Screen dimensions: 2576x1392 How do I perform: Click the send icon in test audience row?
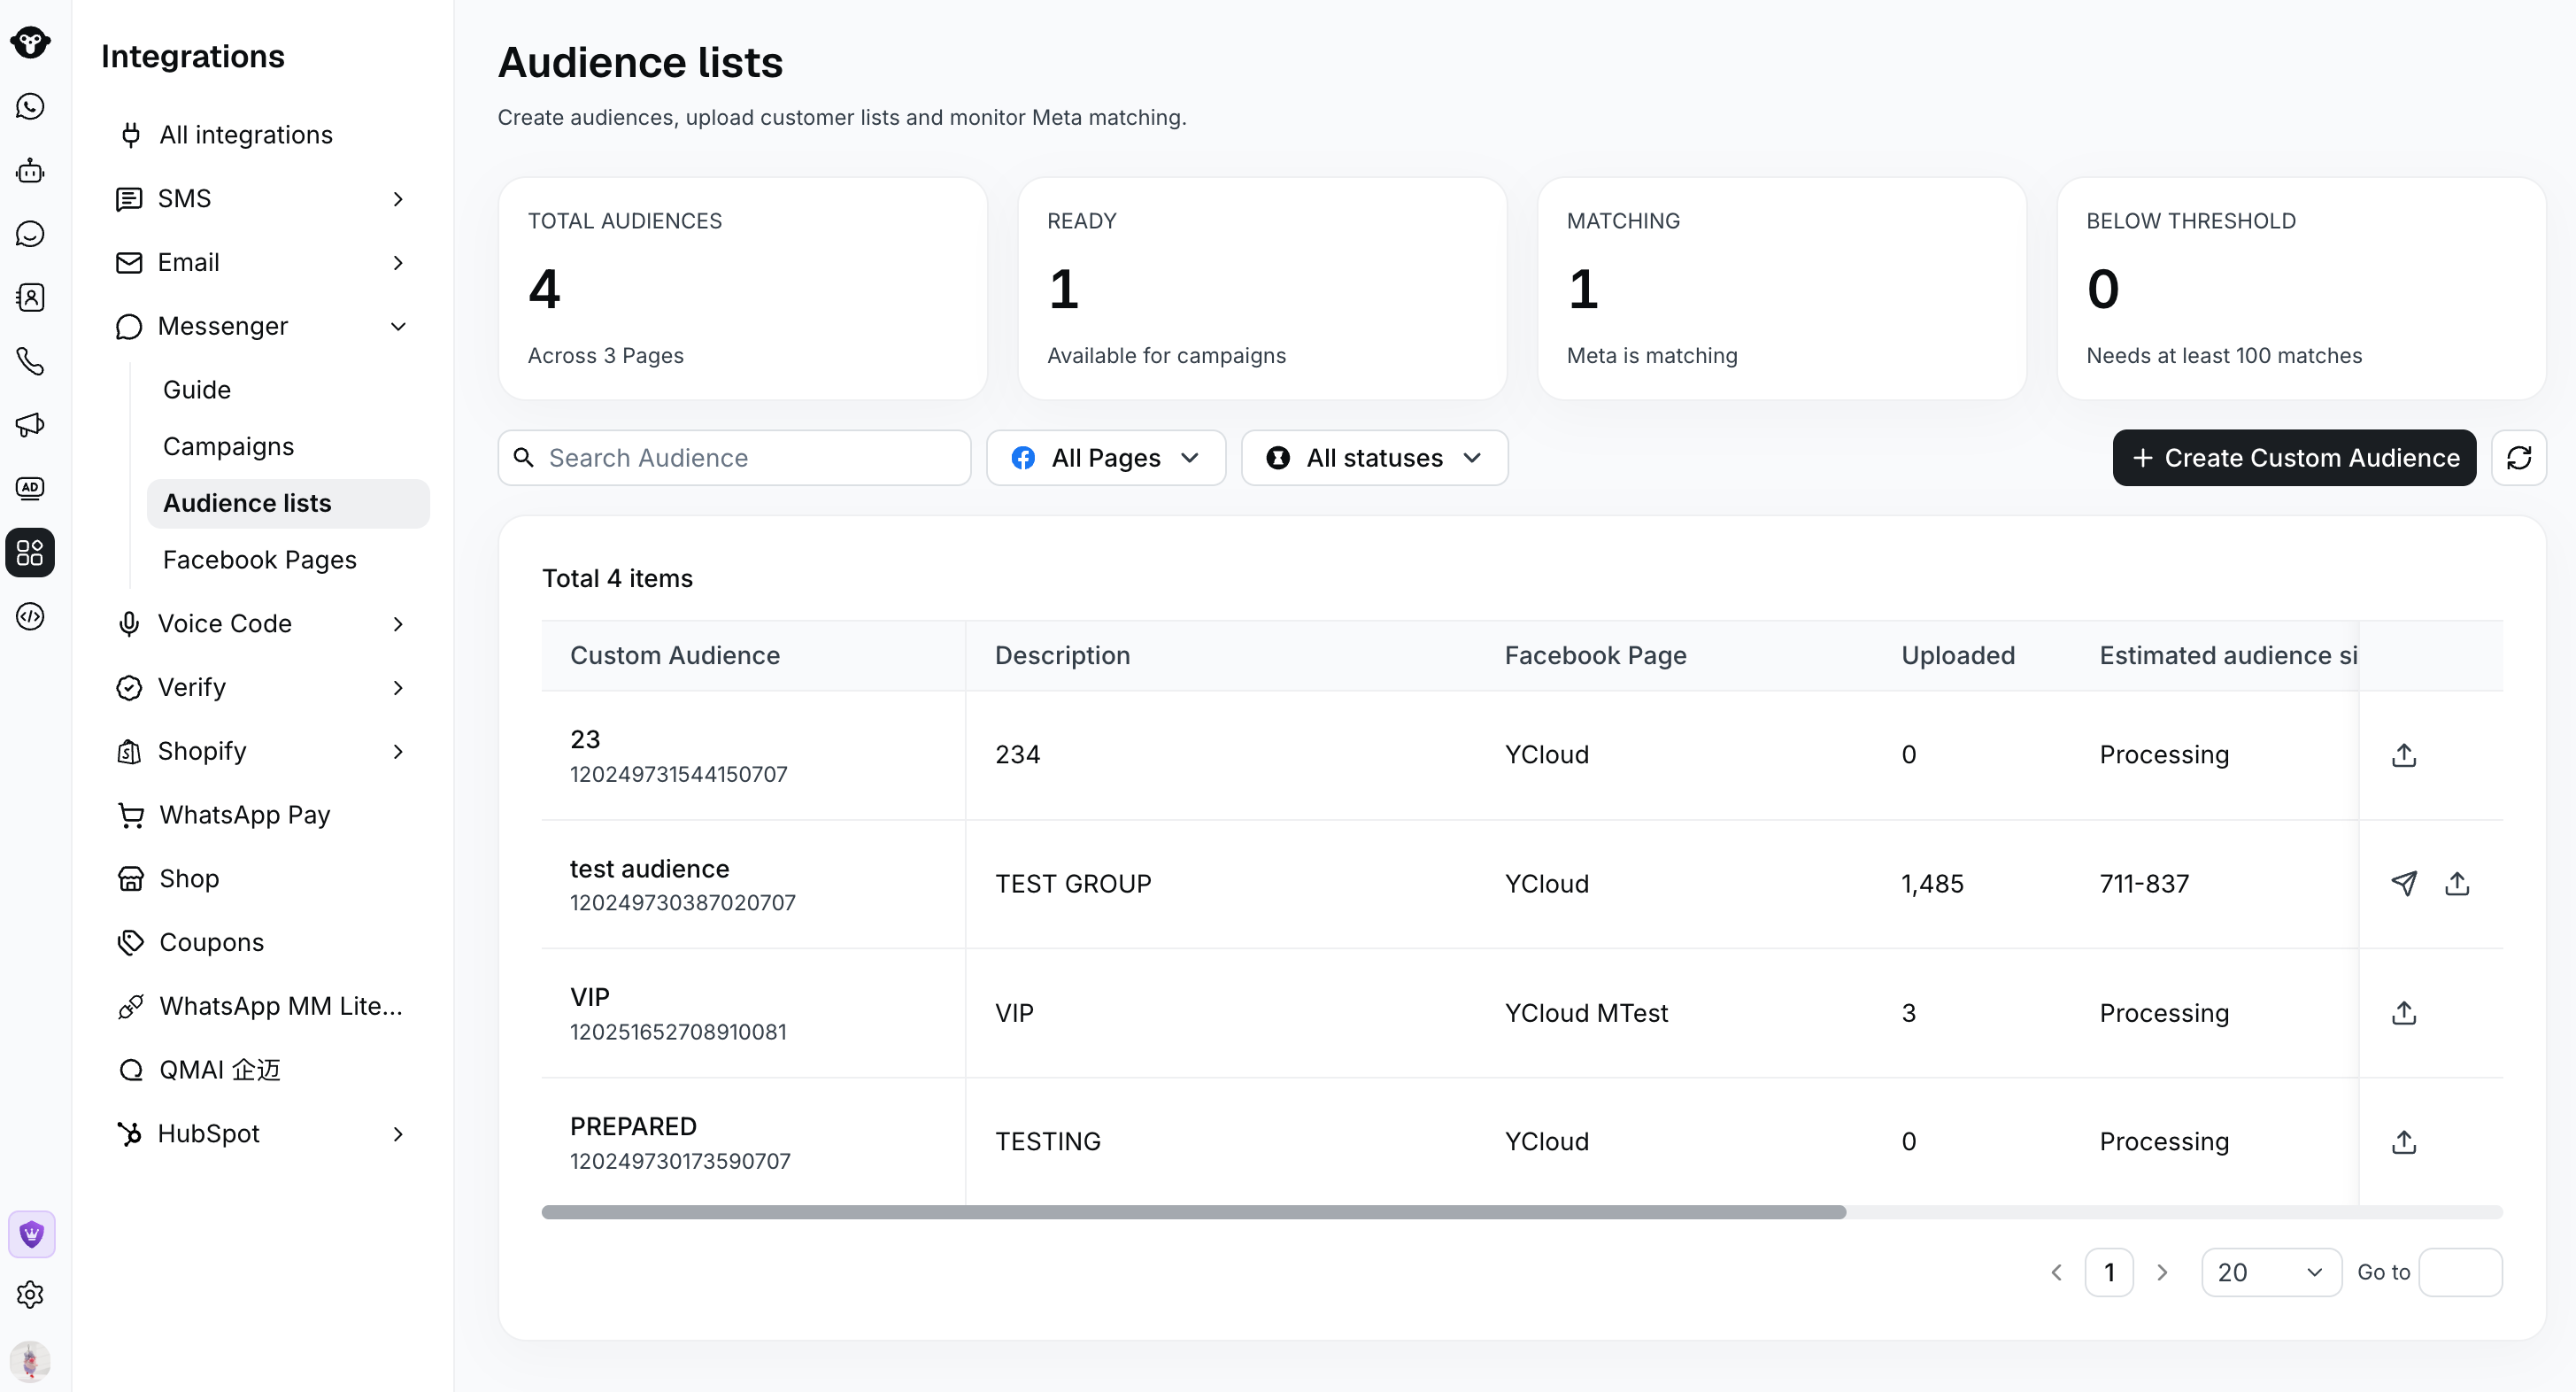[2404, 884]
